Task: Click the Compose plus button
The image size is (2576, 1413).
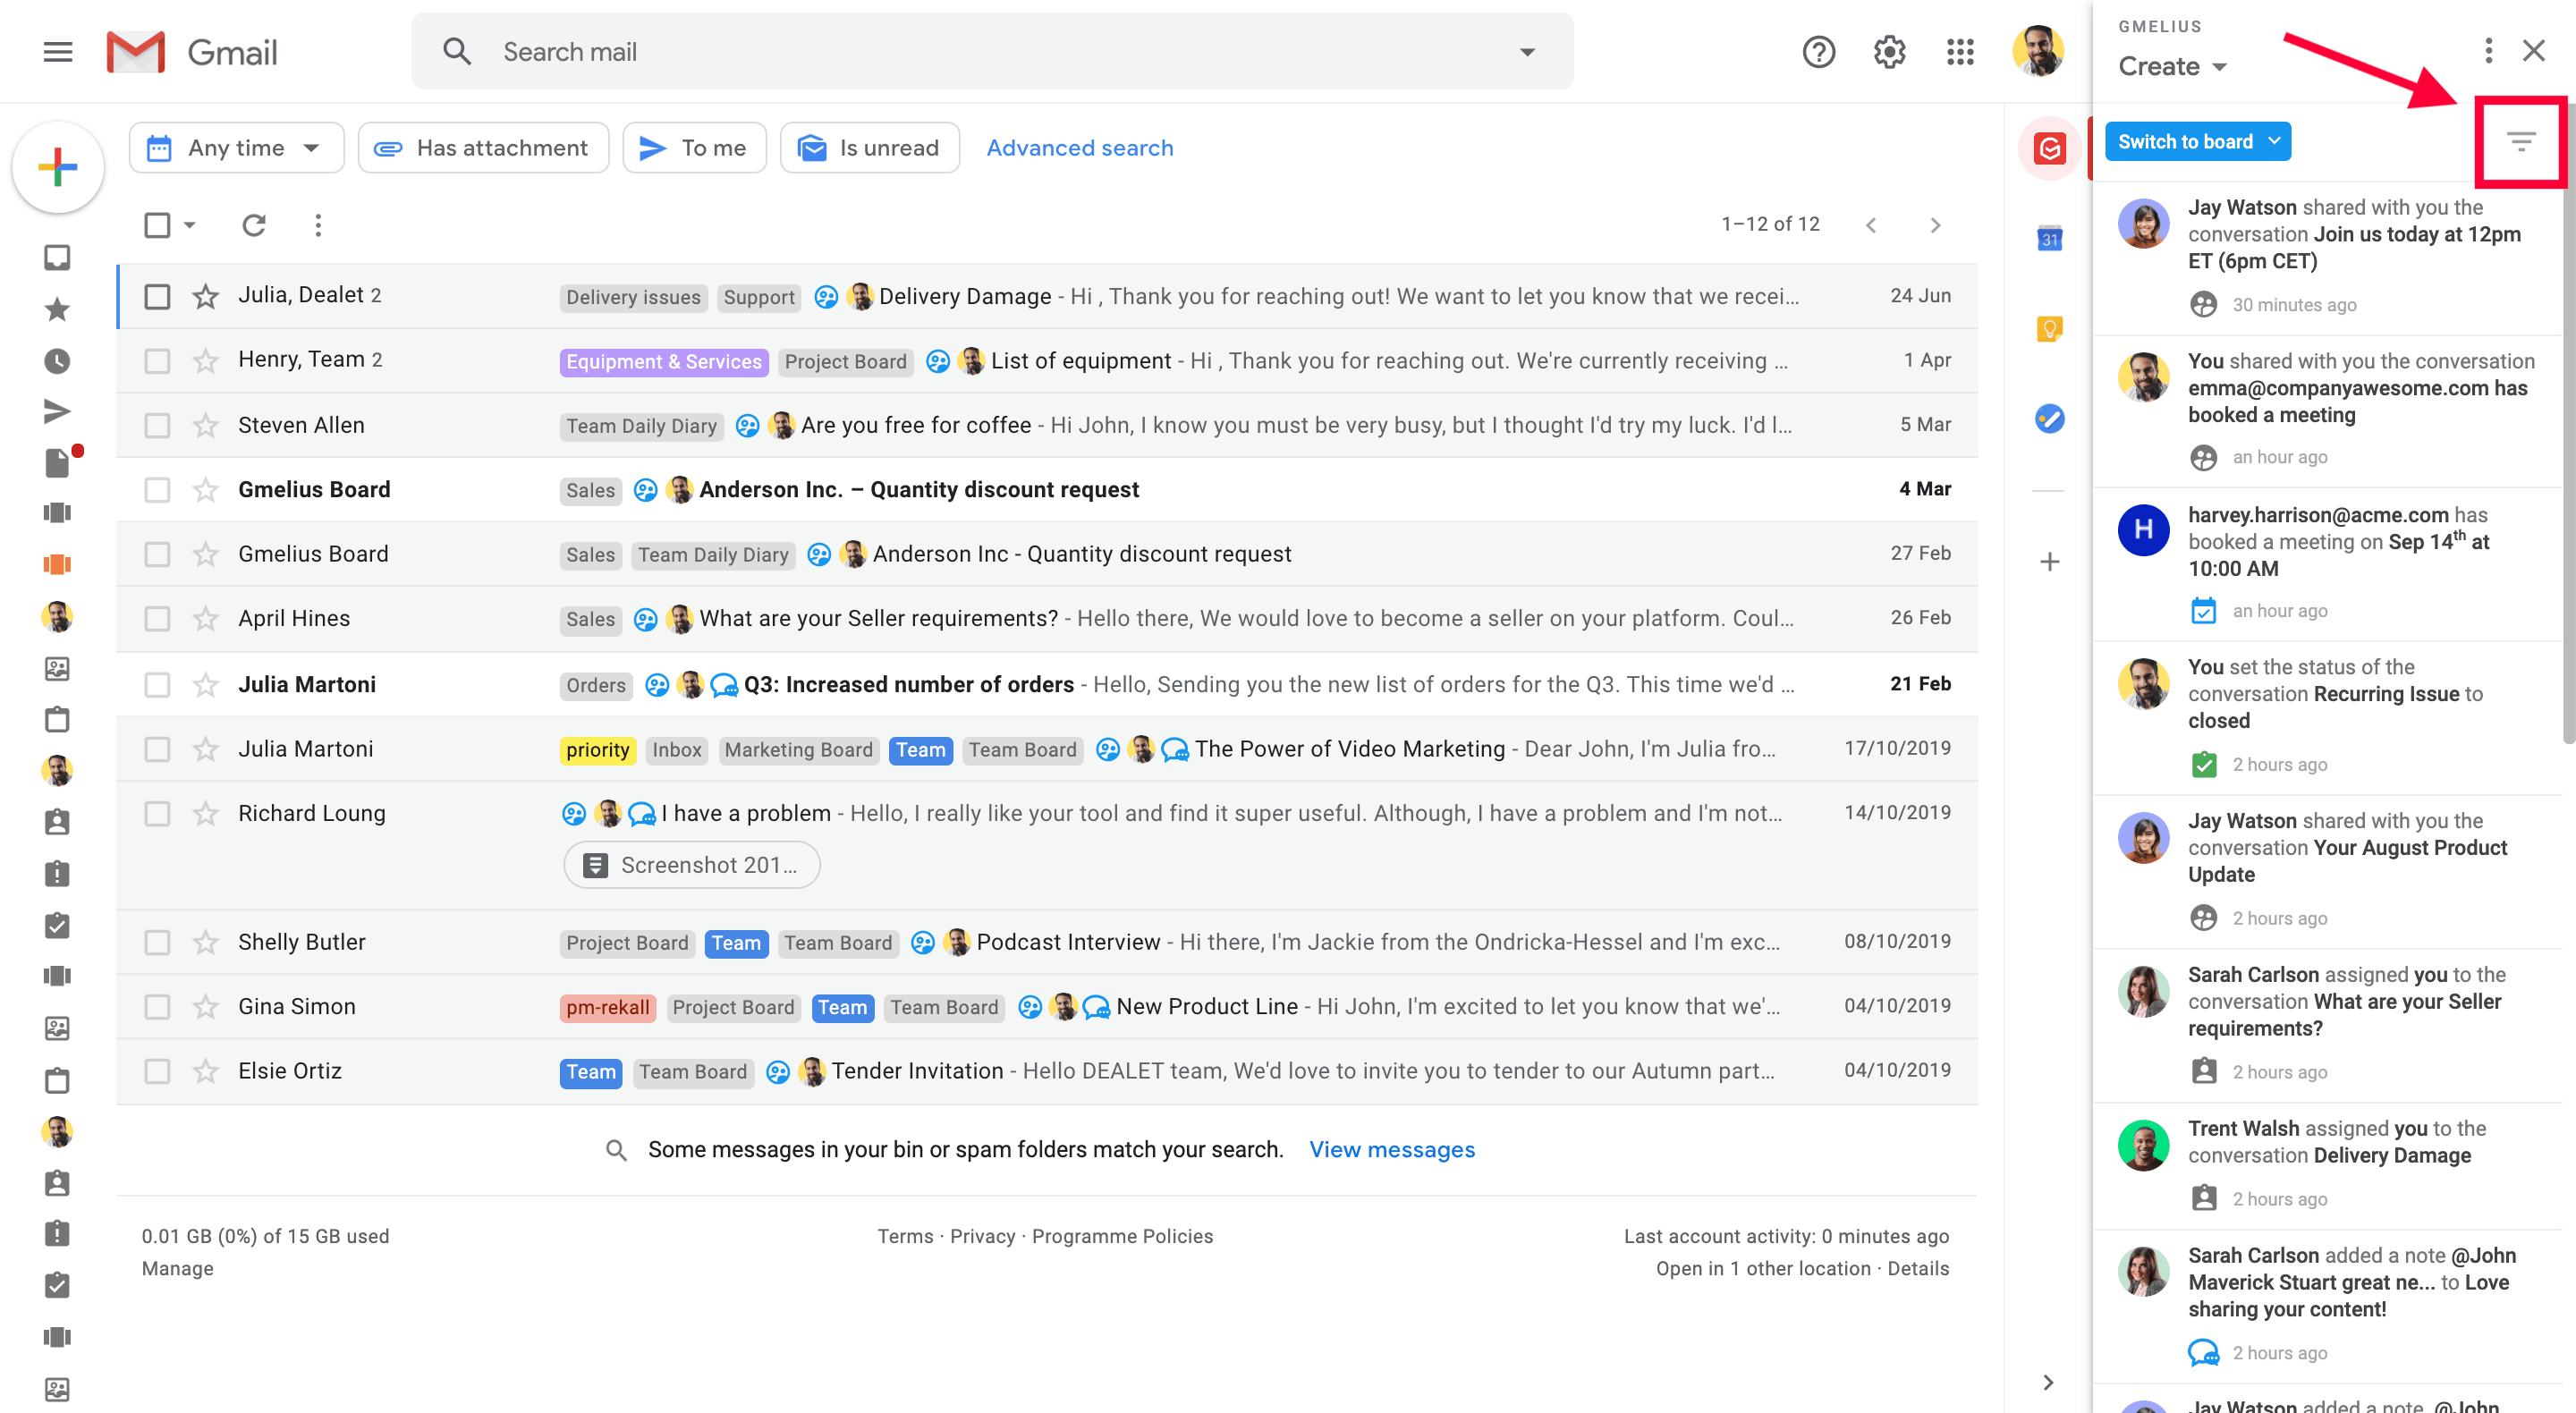Action: (x=58, y=166)
